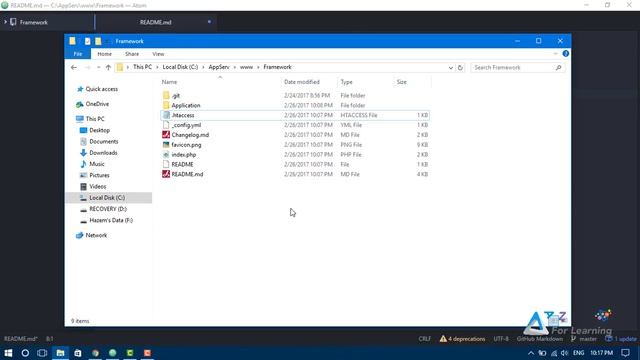Image resolution: width=640 pixels, height=360 pixels.
Task: Show hidden system tray icons
Action: tap(531, 353)
